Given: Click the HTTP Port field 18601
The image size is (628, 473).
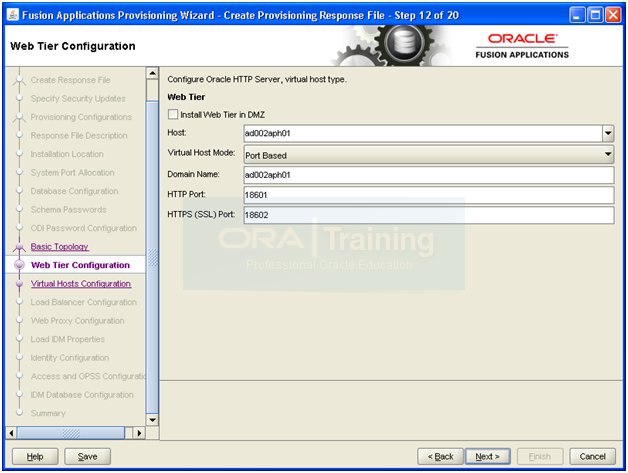Looking at the screenshot, I should 429,195.
